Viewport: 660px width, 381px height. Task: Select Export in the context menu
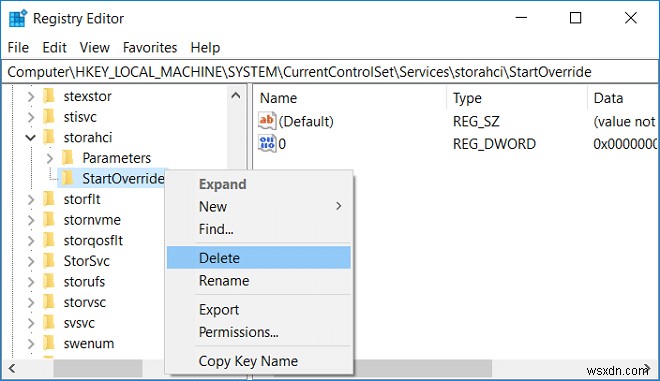(x=259, y=309)
